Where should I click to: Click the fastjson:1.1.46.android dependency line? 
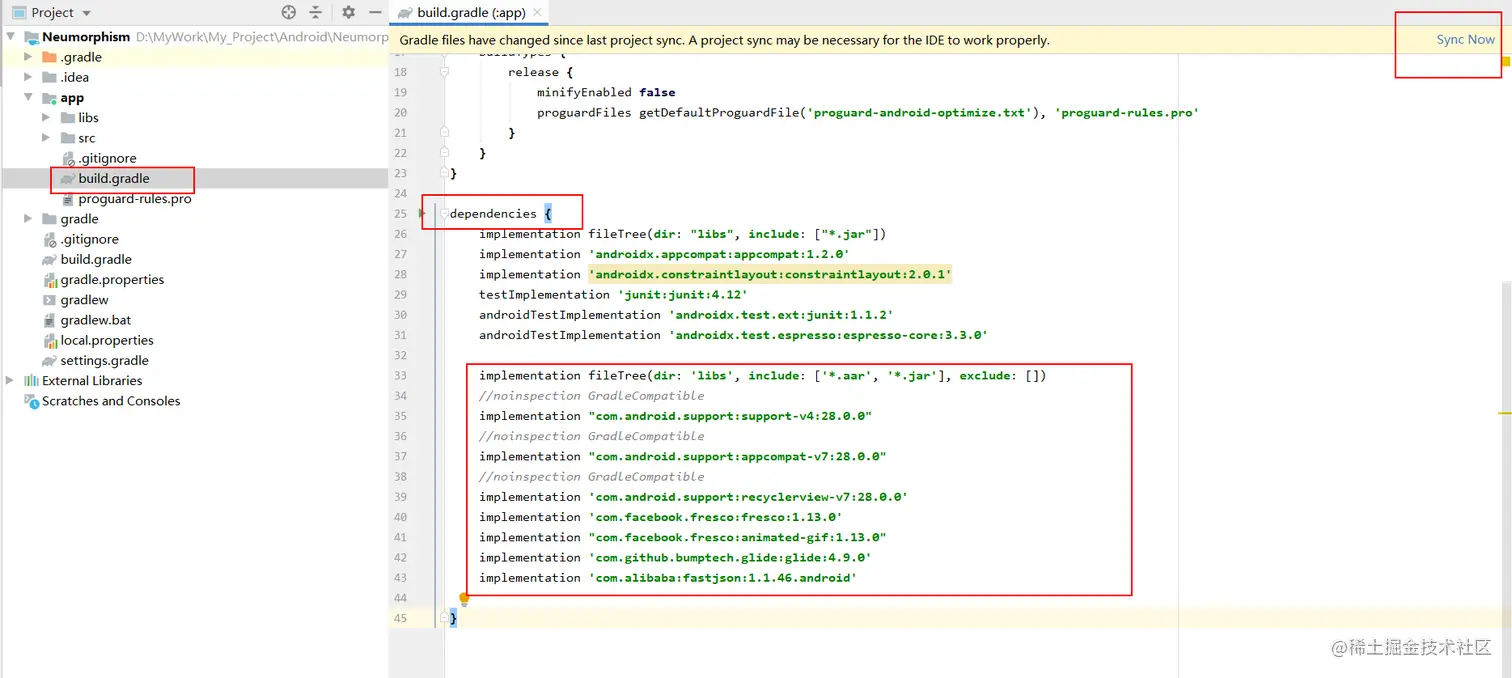point(668,578)
